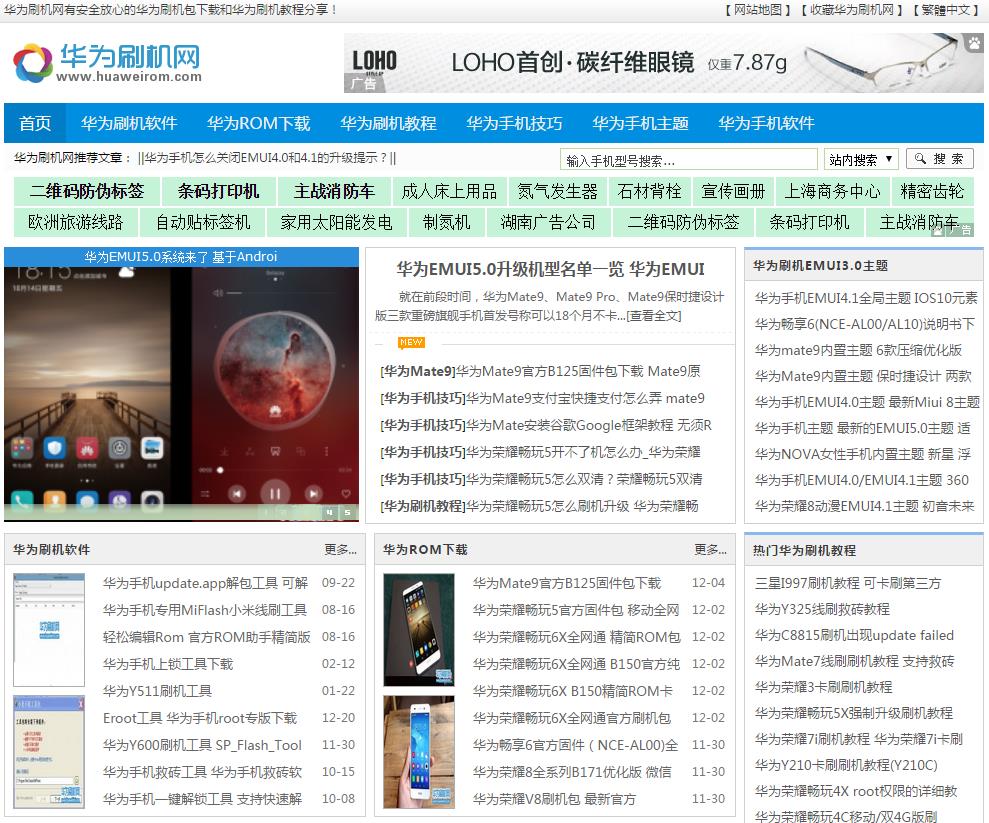Open 华为C8815刷机出现update failed link

[854, 635]
